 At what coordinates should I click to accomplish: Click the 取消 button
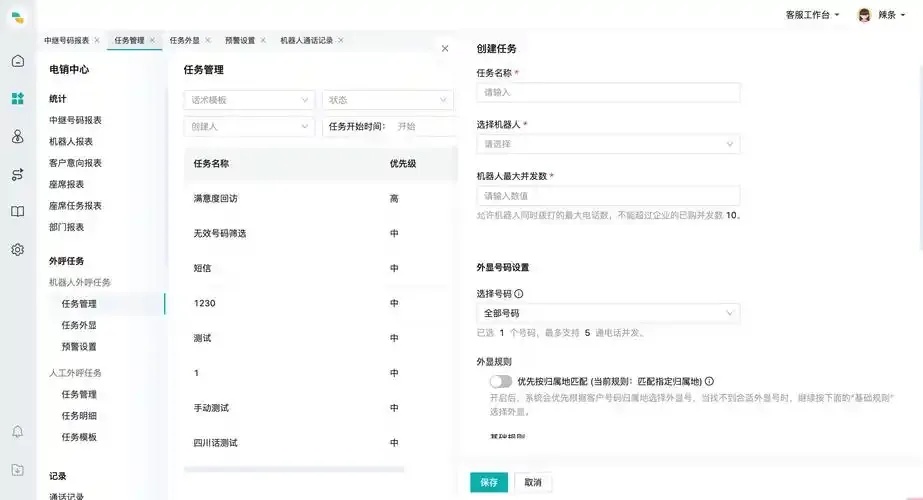coord(533,482)
